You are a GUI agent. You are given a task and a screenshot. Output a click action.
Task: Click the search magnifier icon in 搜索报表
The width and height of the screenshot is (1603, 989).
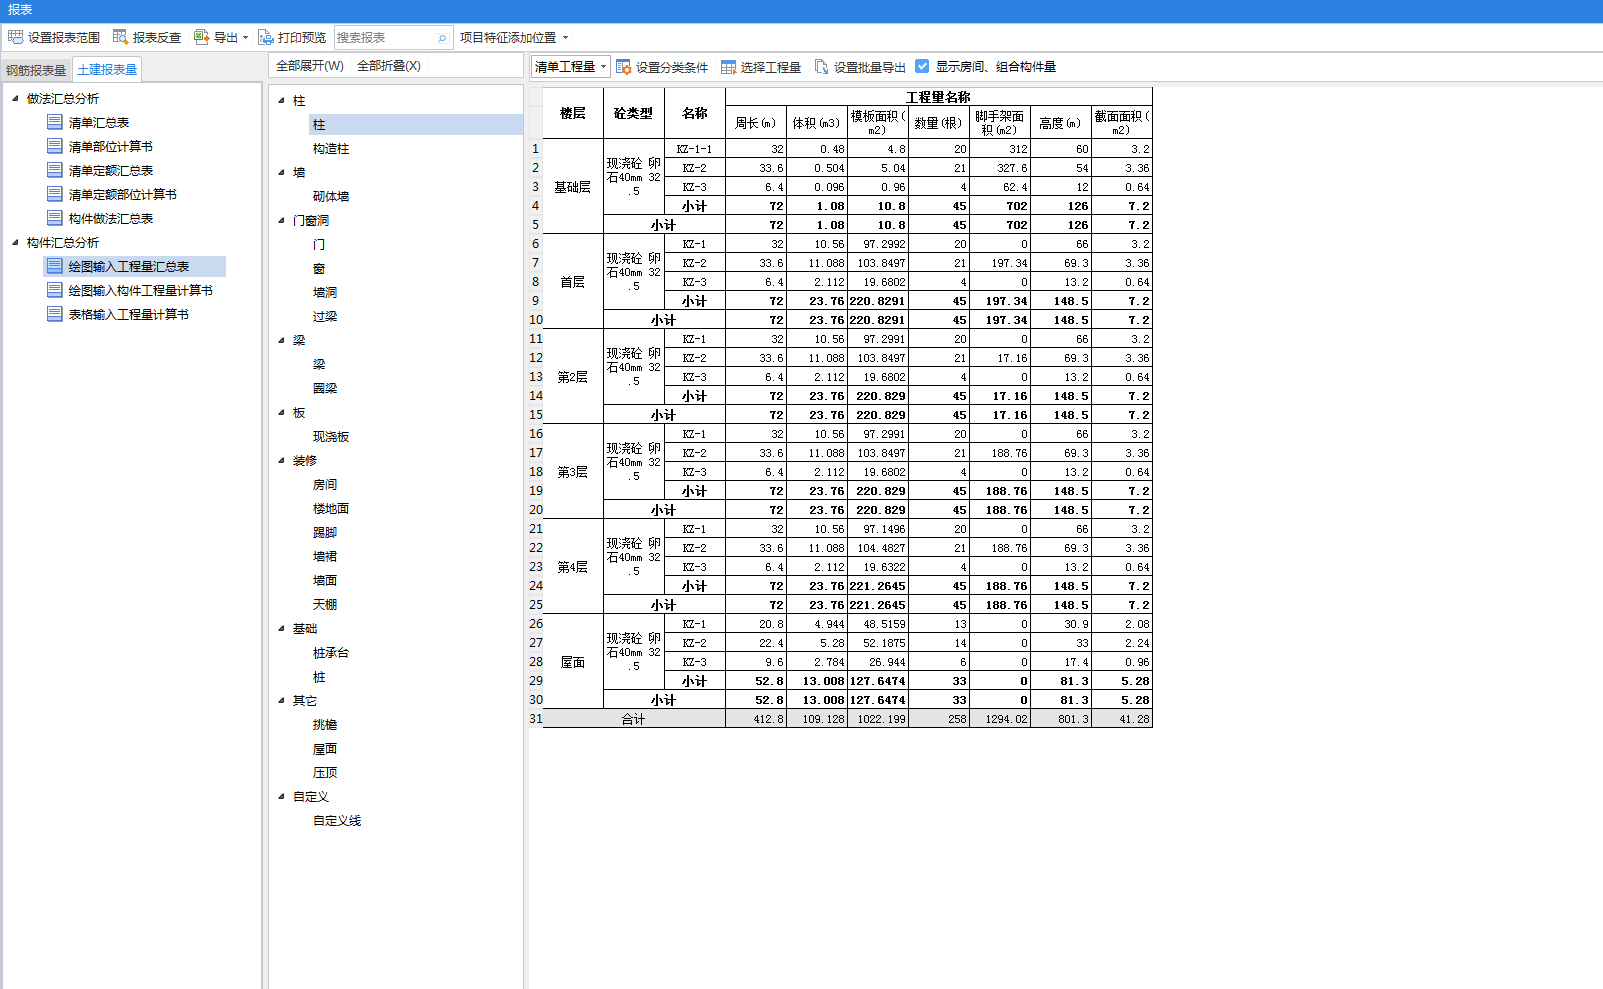click(x=442, y=38)
